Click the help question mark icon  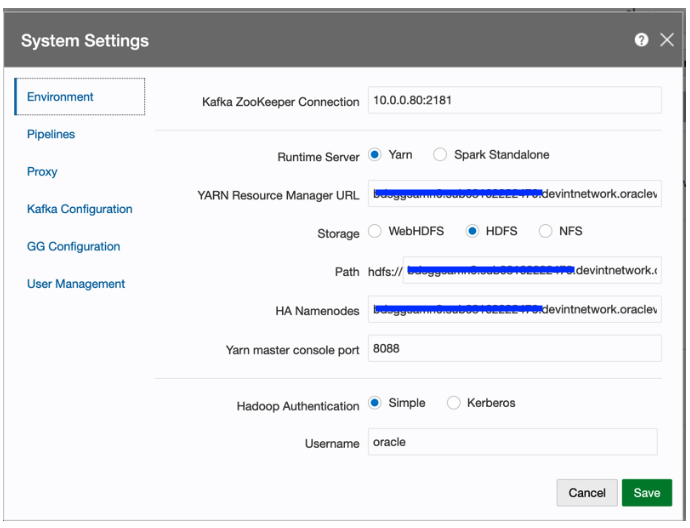640,40
